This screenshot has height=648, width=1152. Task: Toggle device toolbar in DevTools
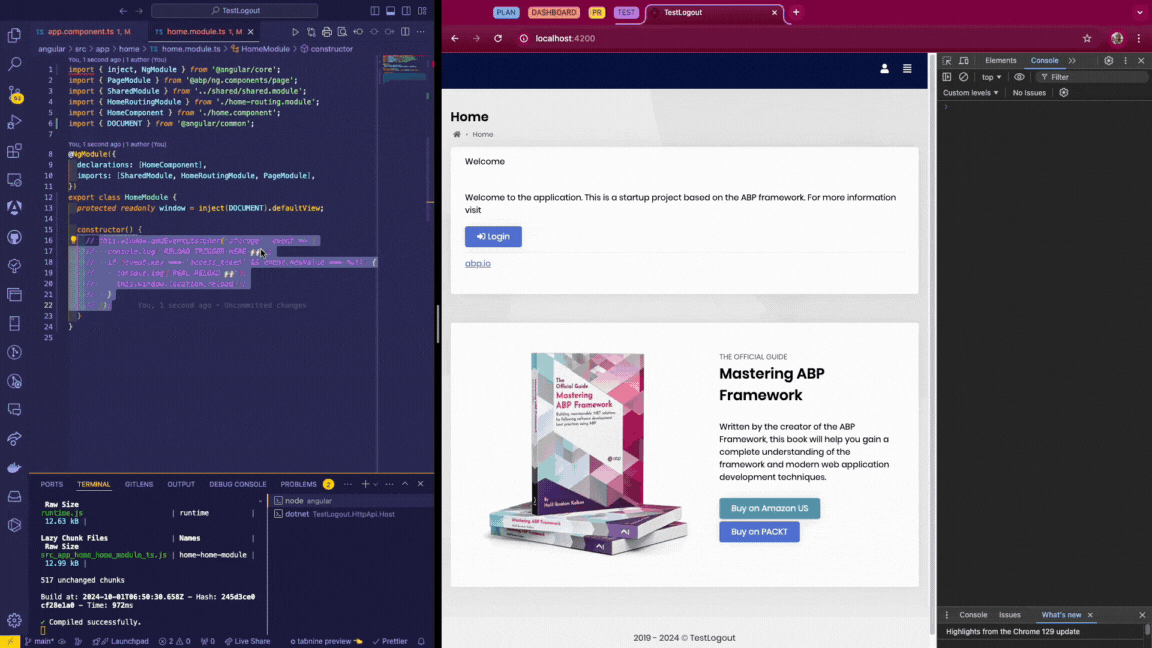[963, 61]
